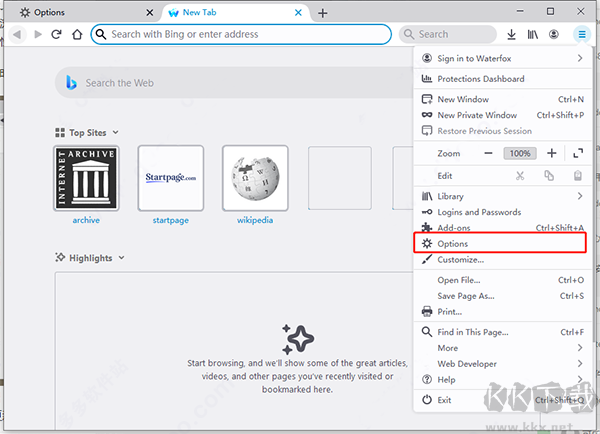Viewport: 600px width, 434px height.
Task: Click the Copy icon in Edit row
Action: pyautogui.click(x=549, y=176)
